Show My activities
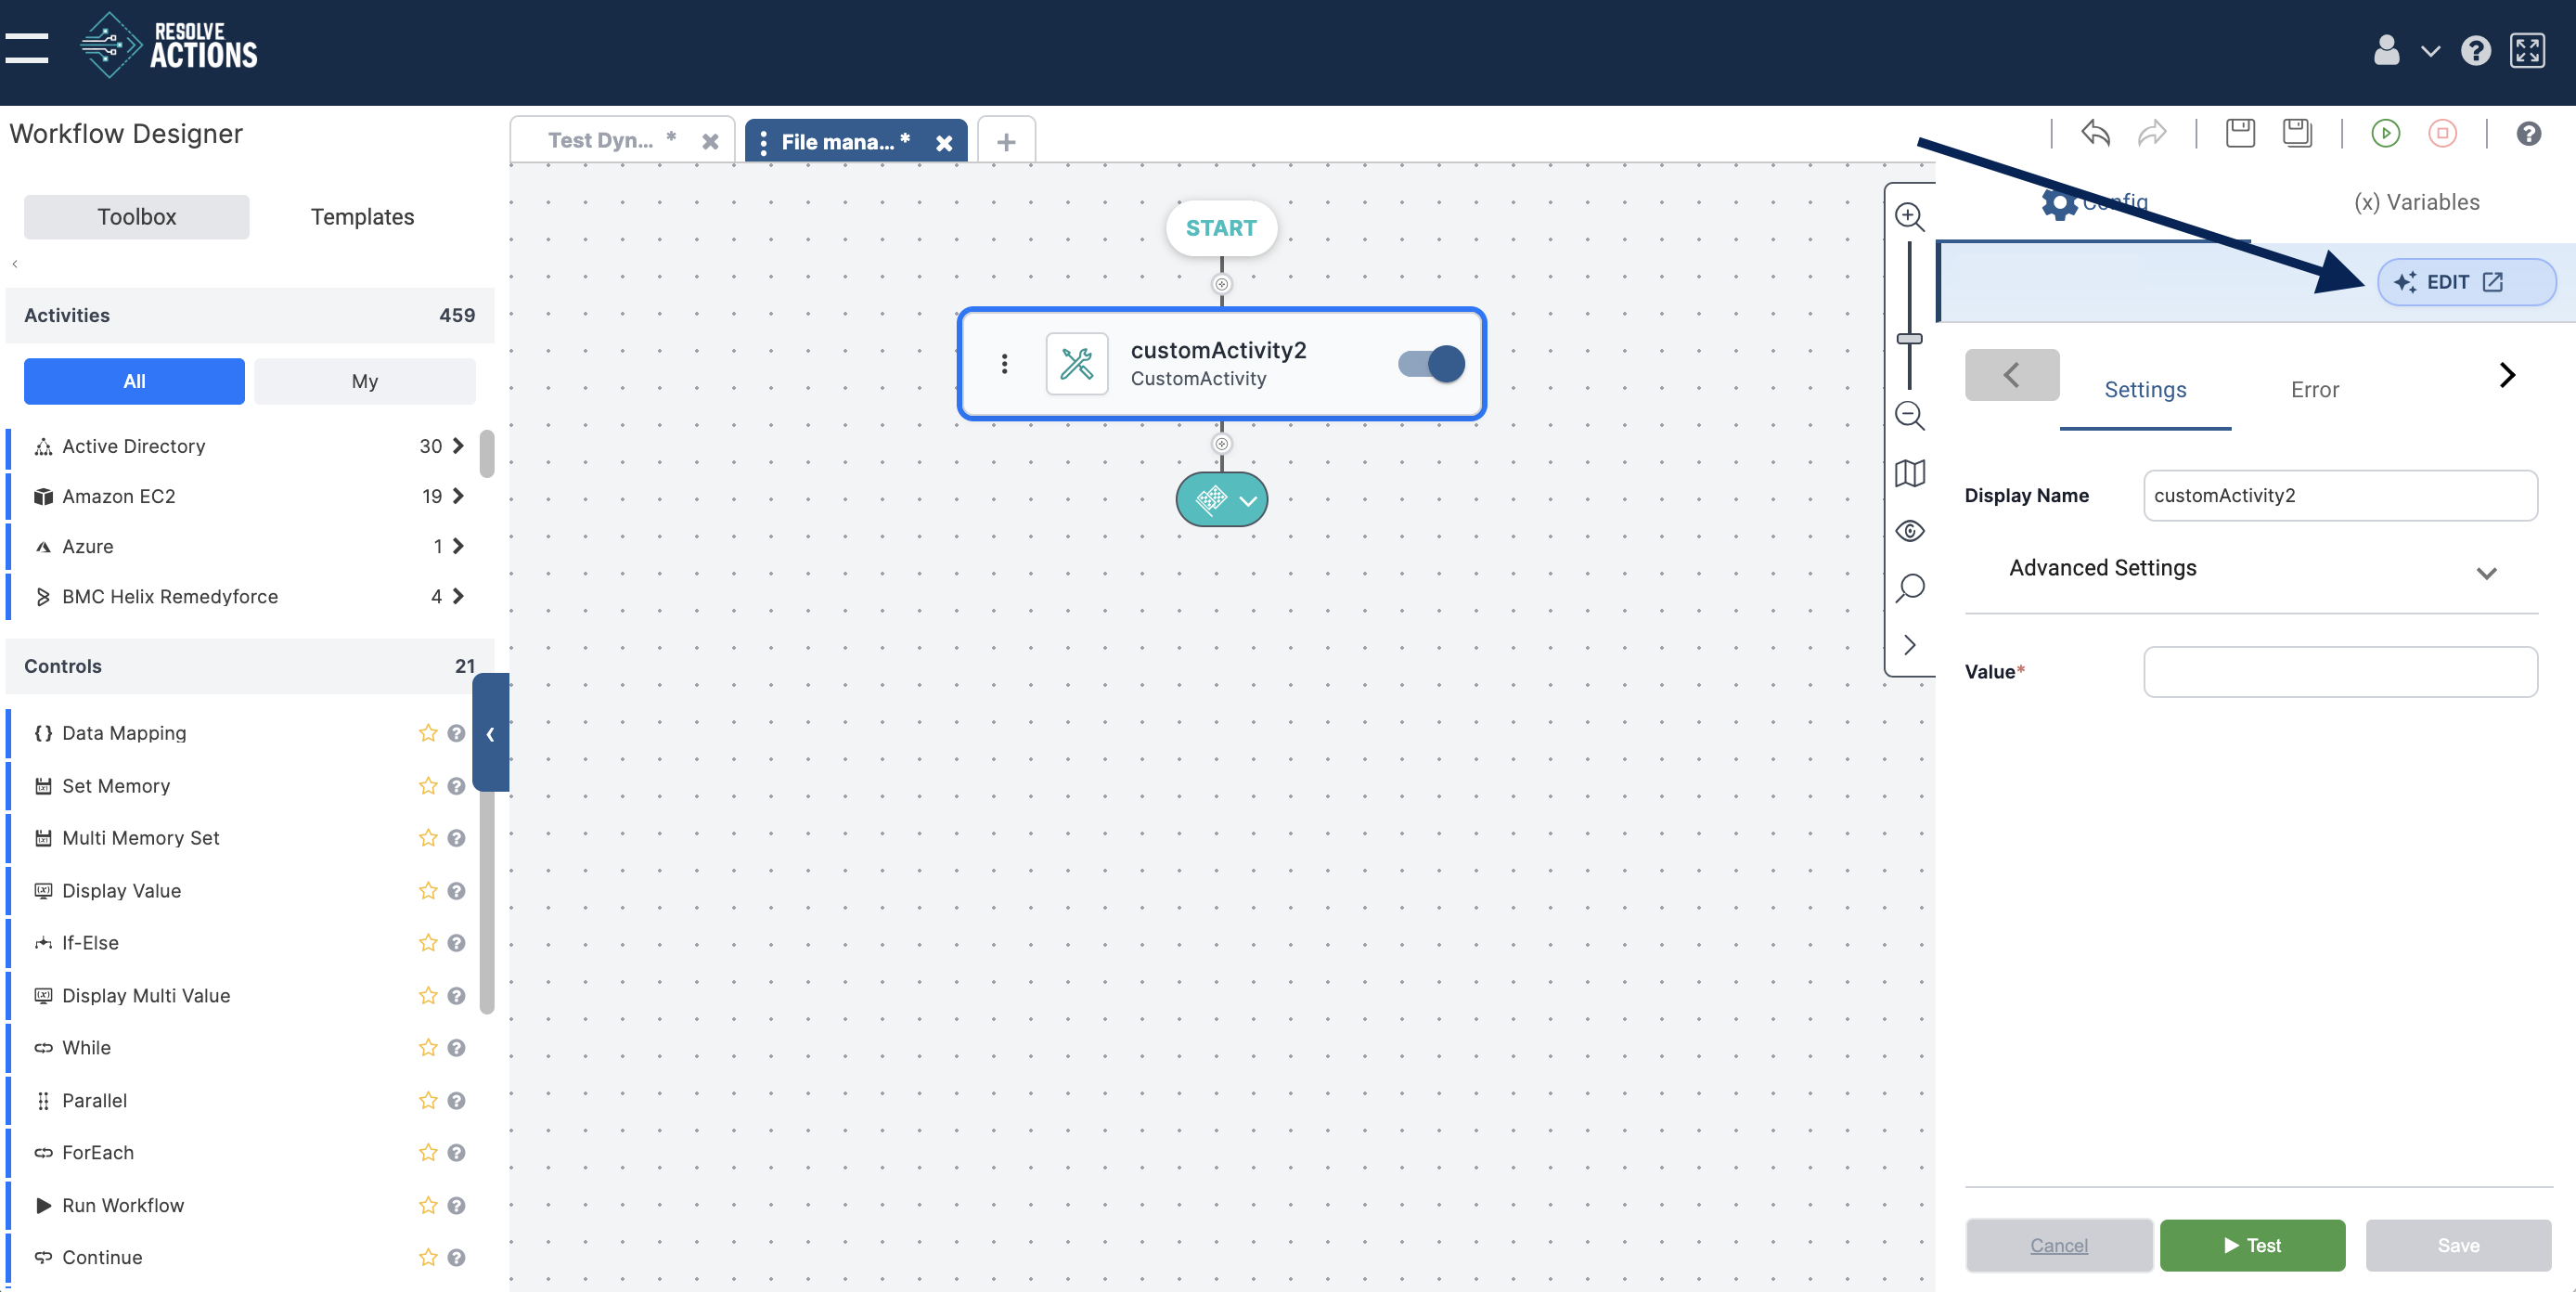2576x1292 pixels. tap(364, 381)
